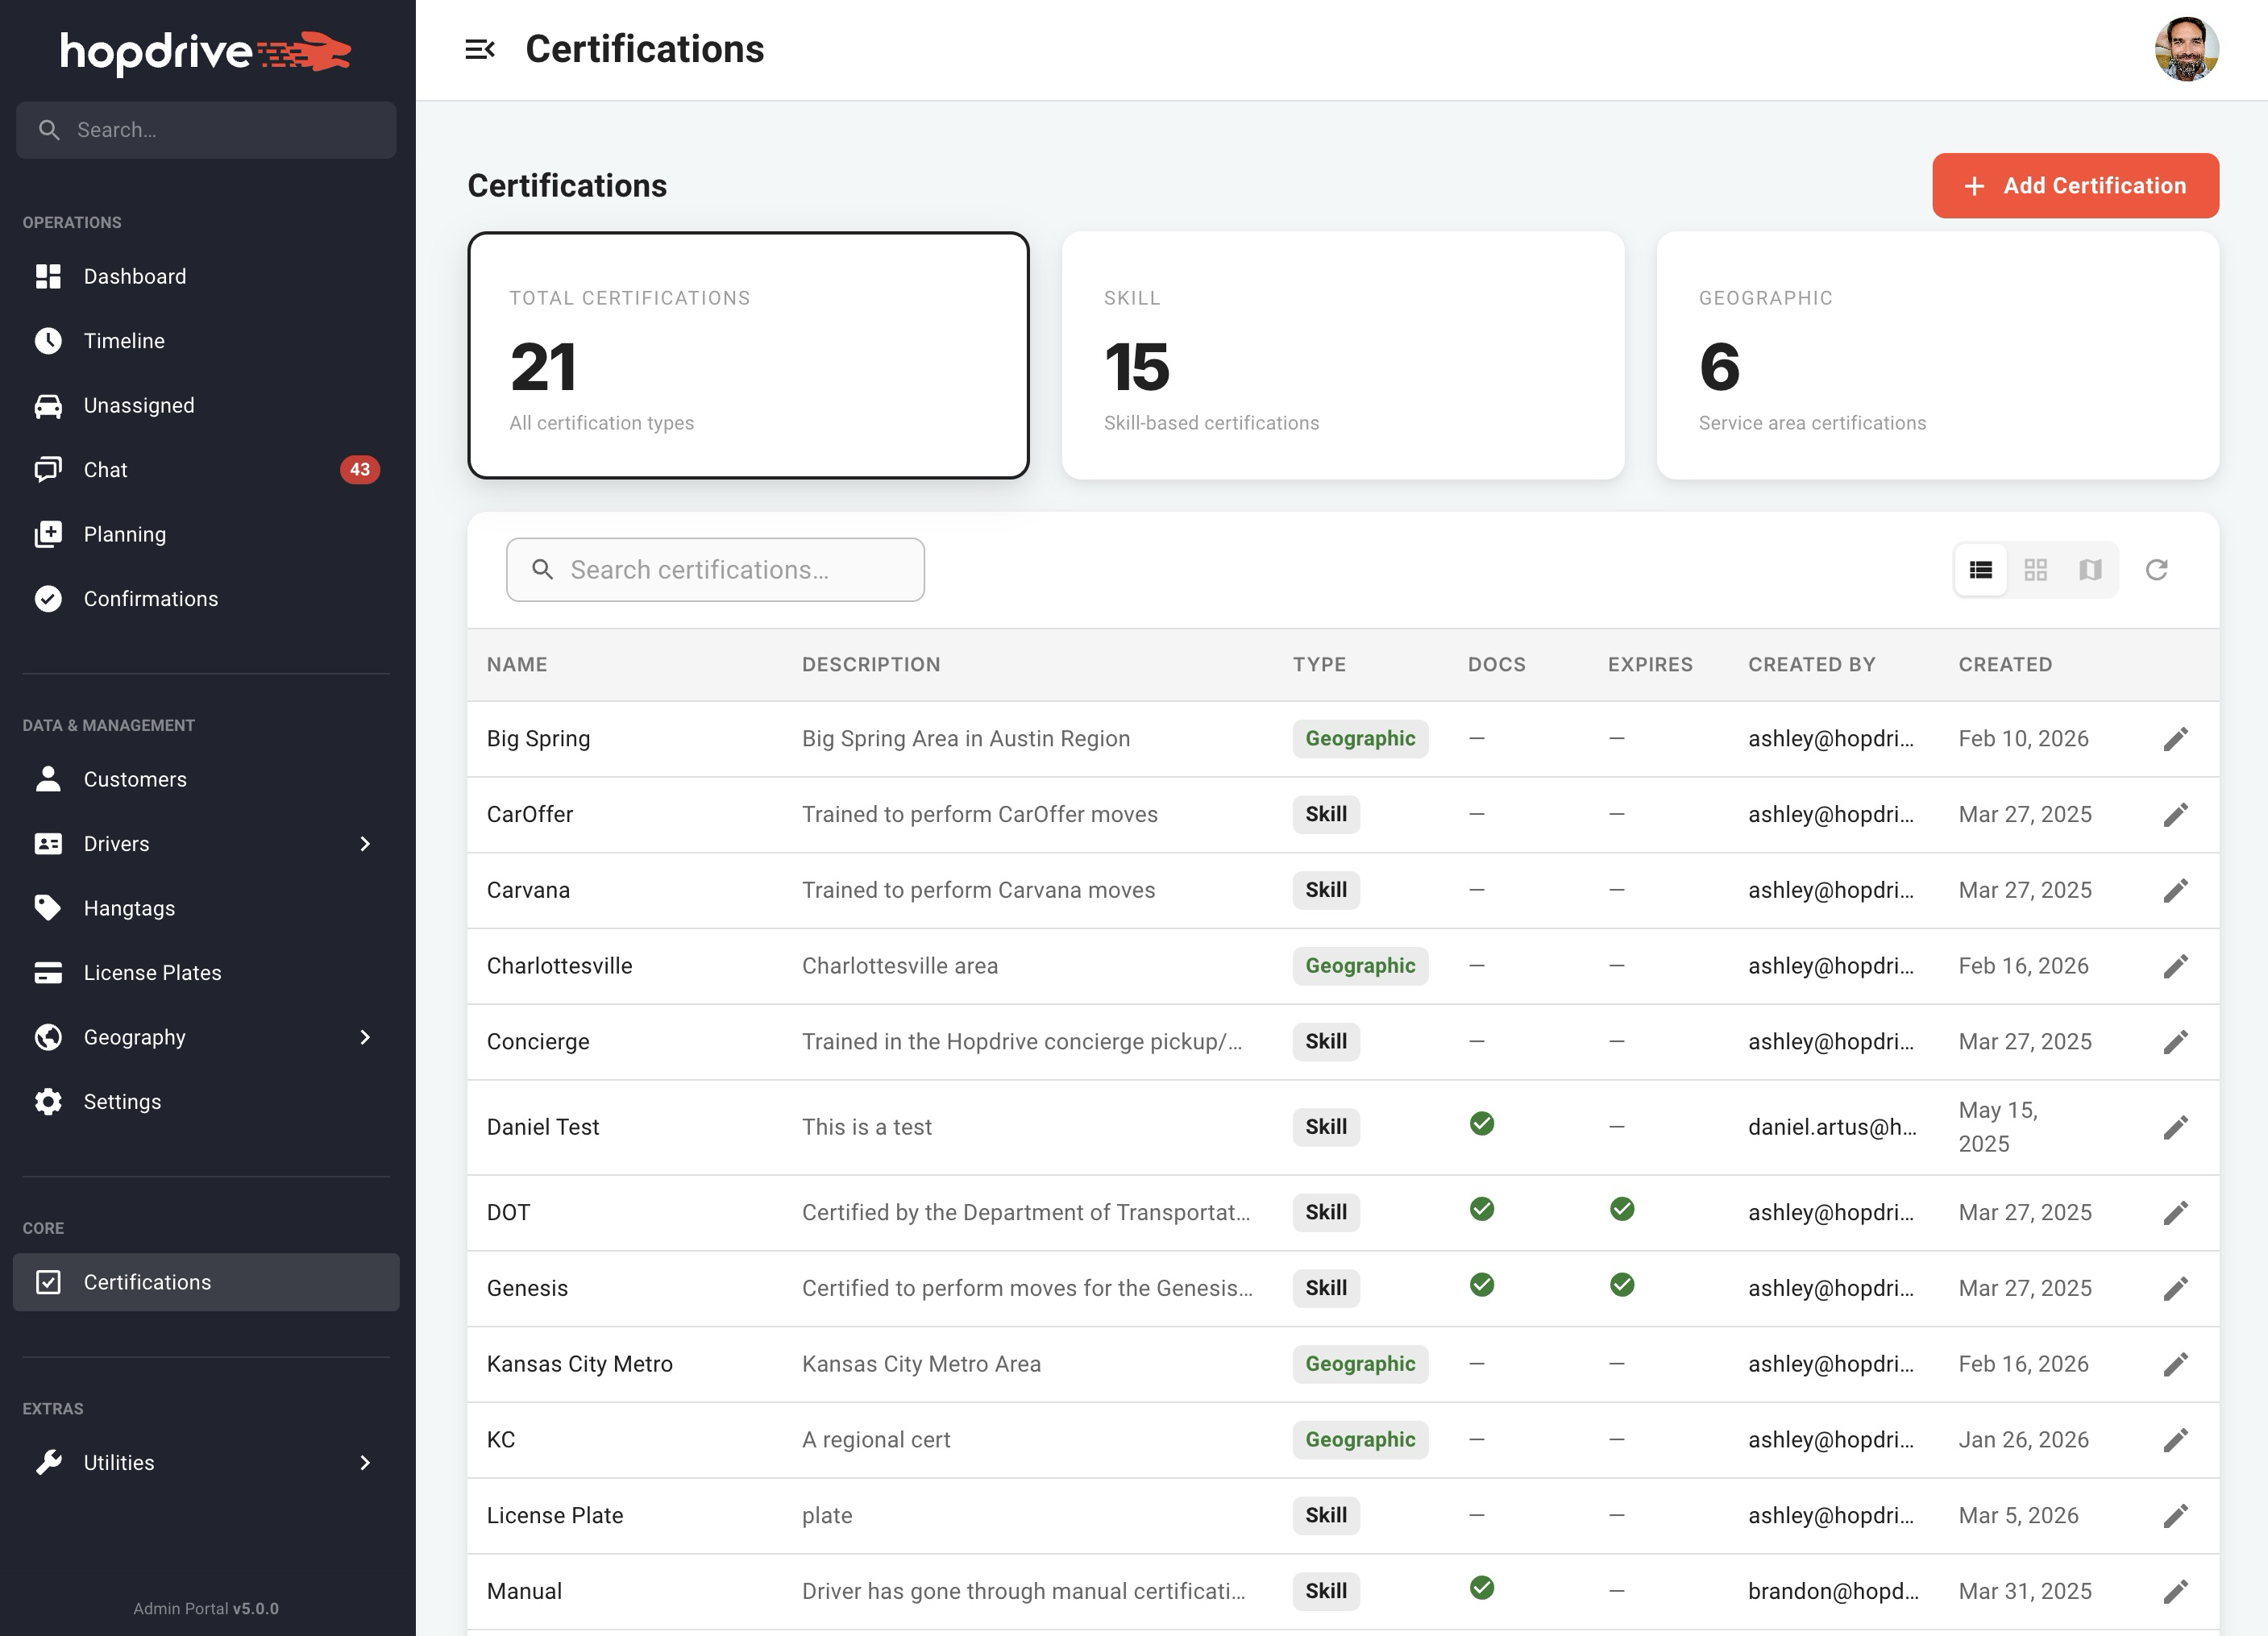Viewport: 2268px width, 1636px height.
Task: Keep list view active in the view switcher
Action: (x=1980, y=569)
